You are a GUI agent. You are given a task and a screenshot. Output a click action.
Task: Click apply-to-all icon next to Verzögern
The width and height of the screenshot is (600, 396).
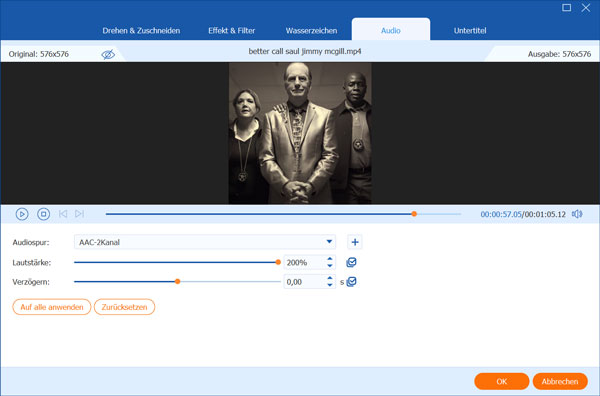click(x=351, y=282)
